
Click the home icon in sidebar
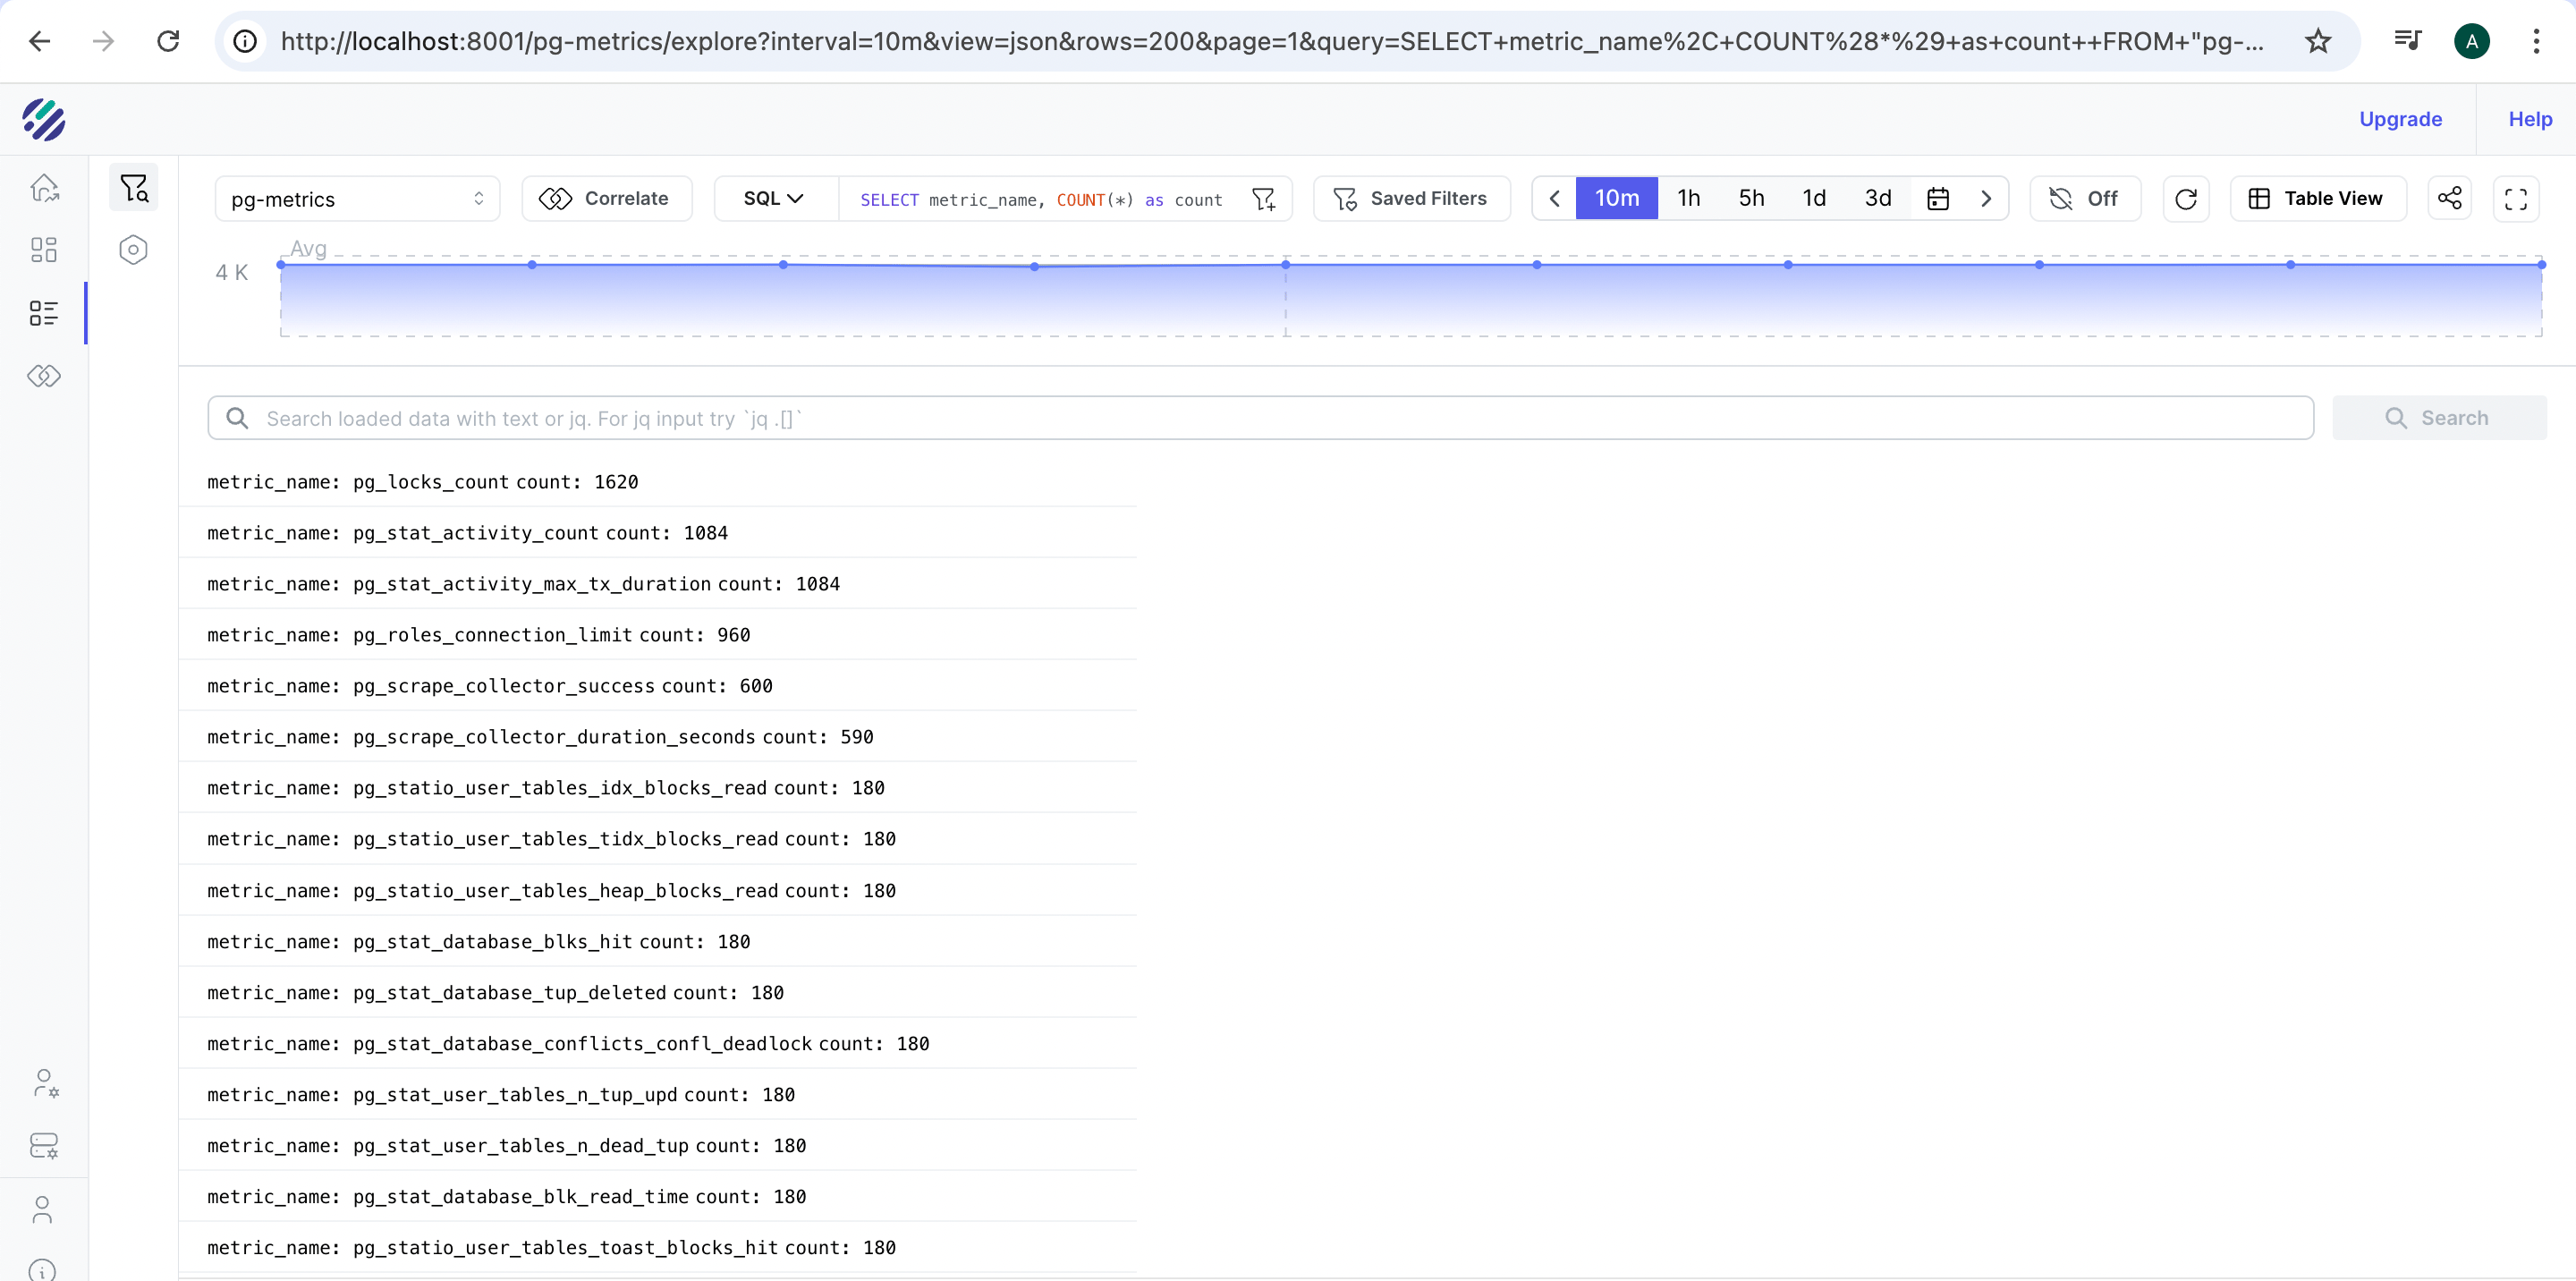(43, 188)
